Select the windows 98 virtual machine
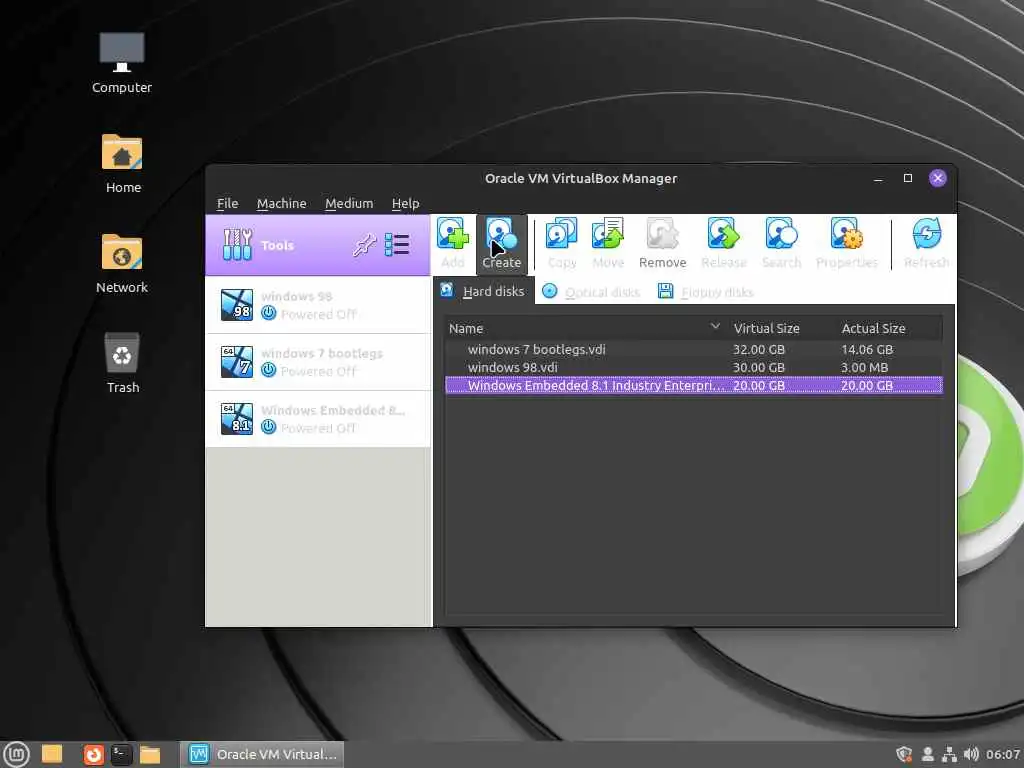 coord(318,305)
